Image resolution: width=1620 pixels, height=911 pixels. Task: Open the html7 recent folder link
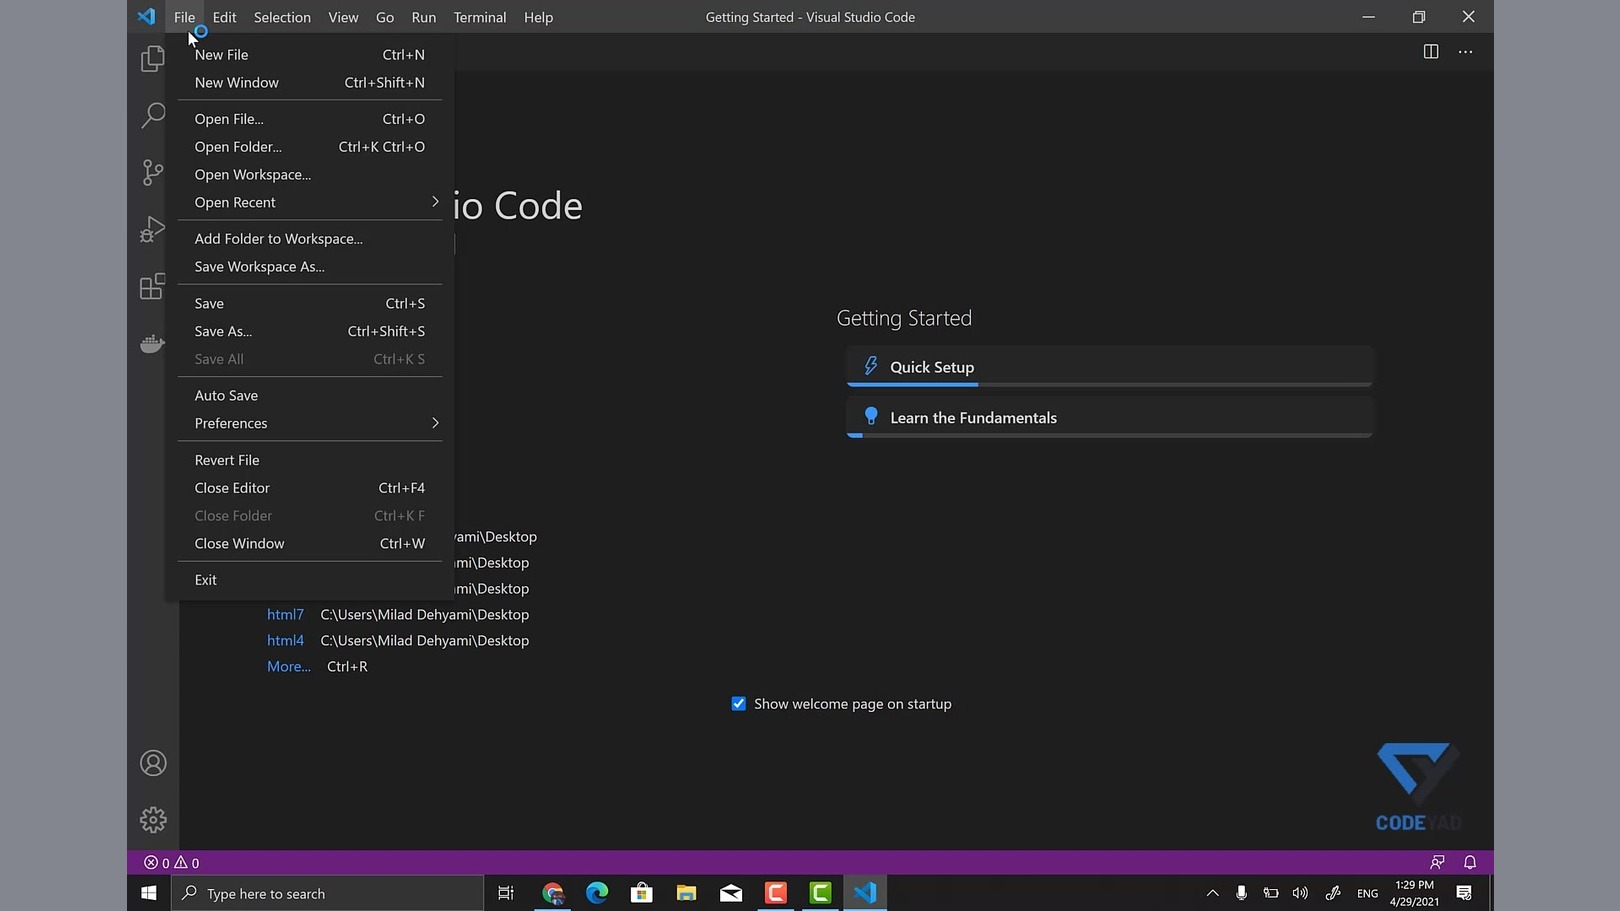[285, 615]
